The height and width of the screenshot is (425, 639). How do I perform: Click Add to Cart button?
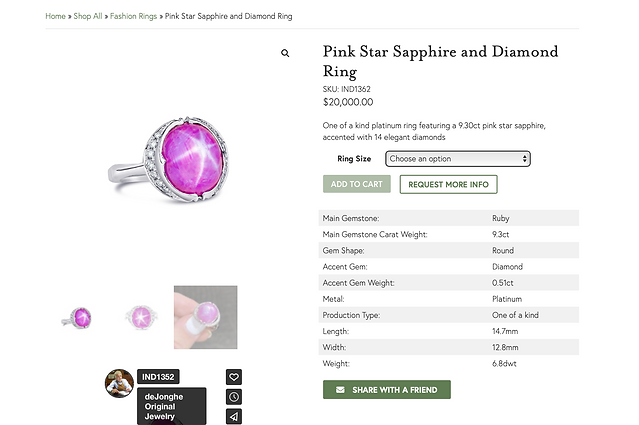[357, 184]
